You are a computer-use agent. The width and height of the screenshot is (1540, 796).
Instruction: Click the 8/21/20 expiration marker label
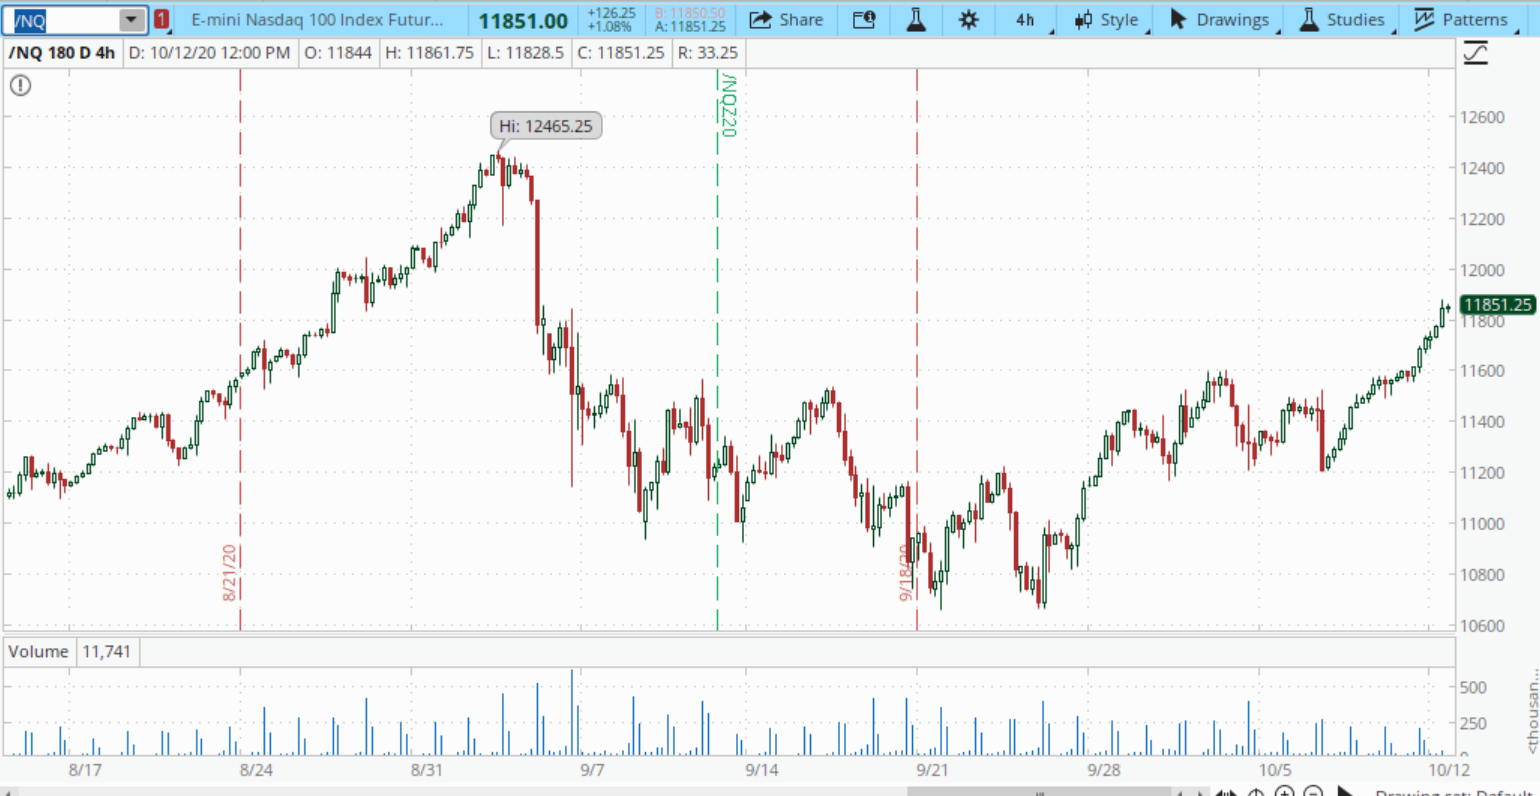[x=229, y=573]
